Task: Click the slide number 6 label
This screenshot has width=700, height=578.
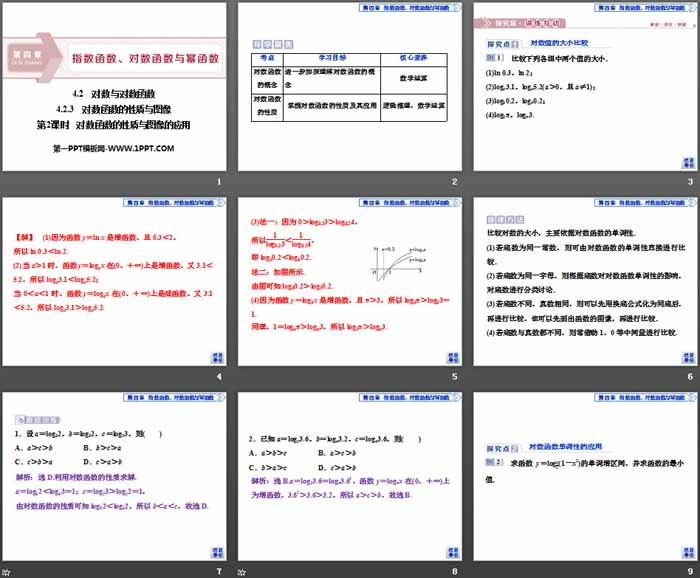Action: coord(690,377)
